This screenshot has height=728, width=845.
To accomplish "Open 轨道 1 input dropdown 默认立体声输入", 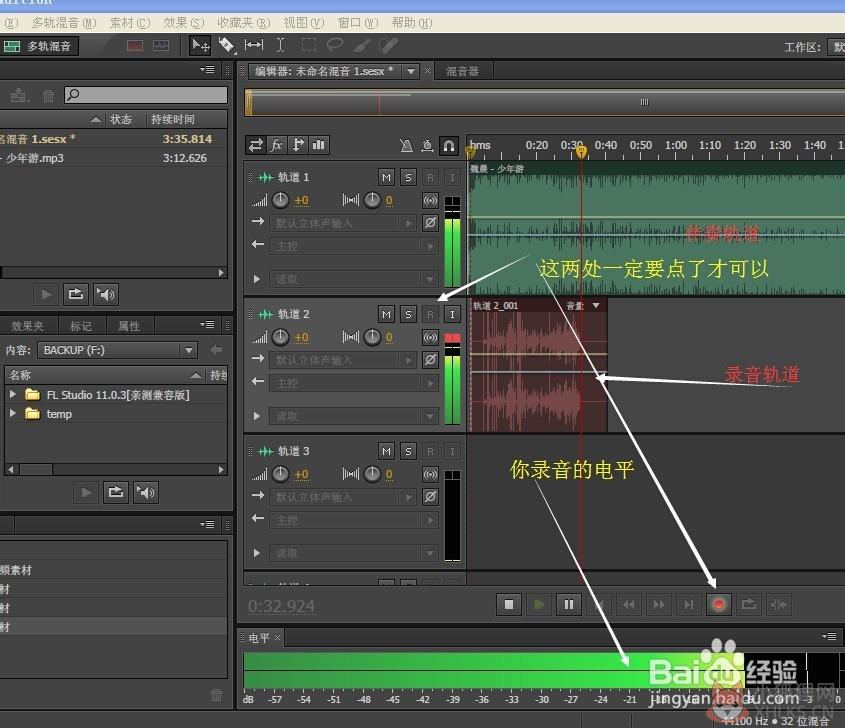I will coord(342,223).
